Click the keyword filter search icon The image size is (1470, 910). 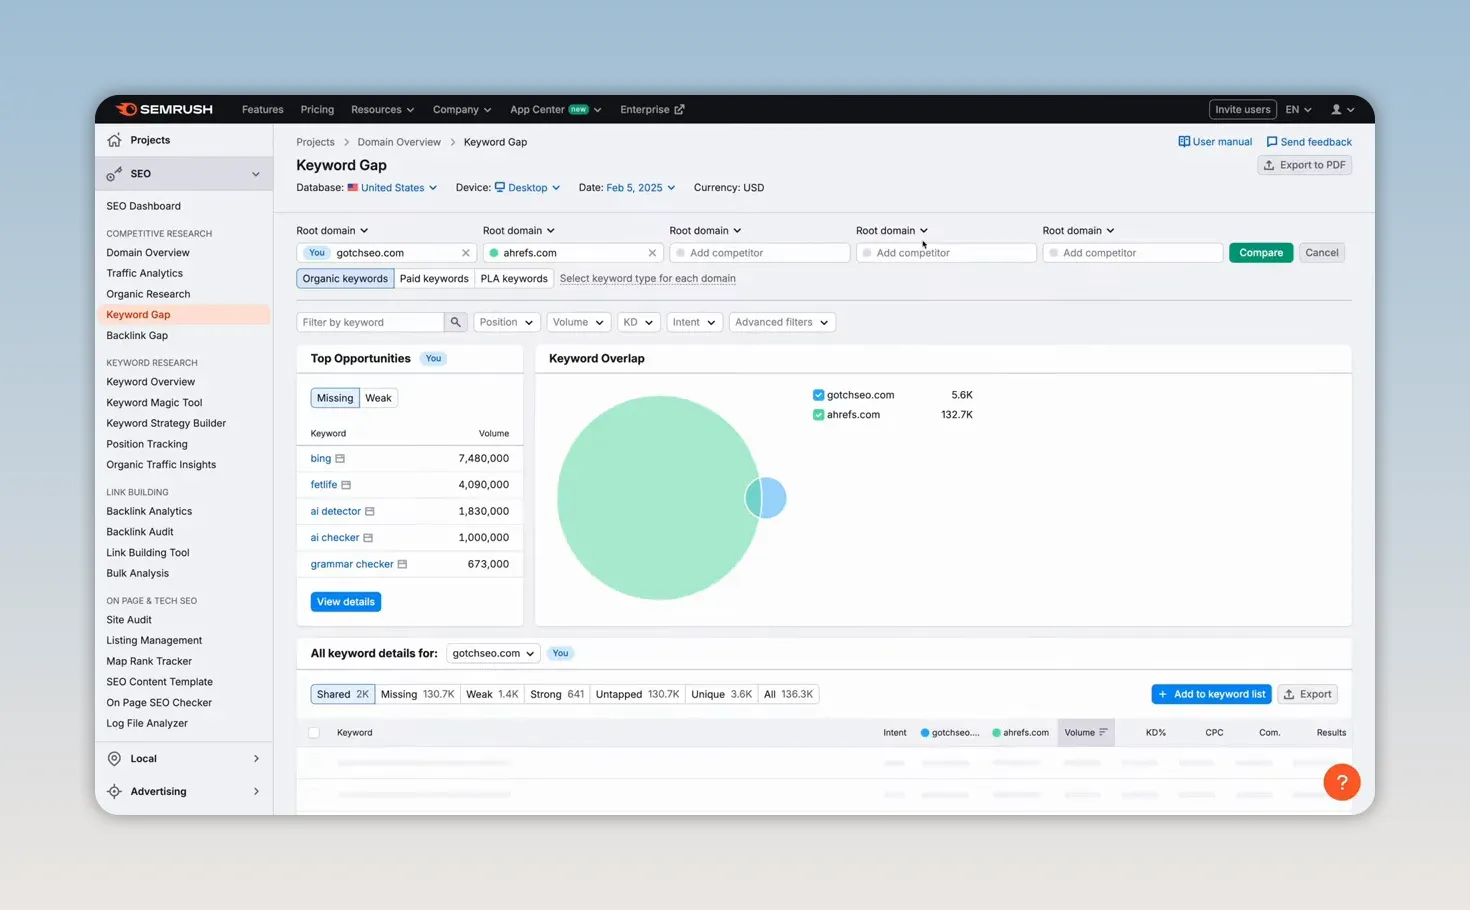[455, 322]
